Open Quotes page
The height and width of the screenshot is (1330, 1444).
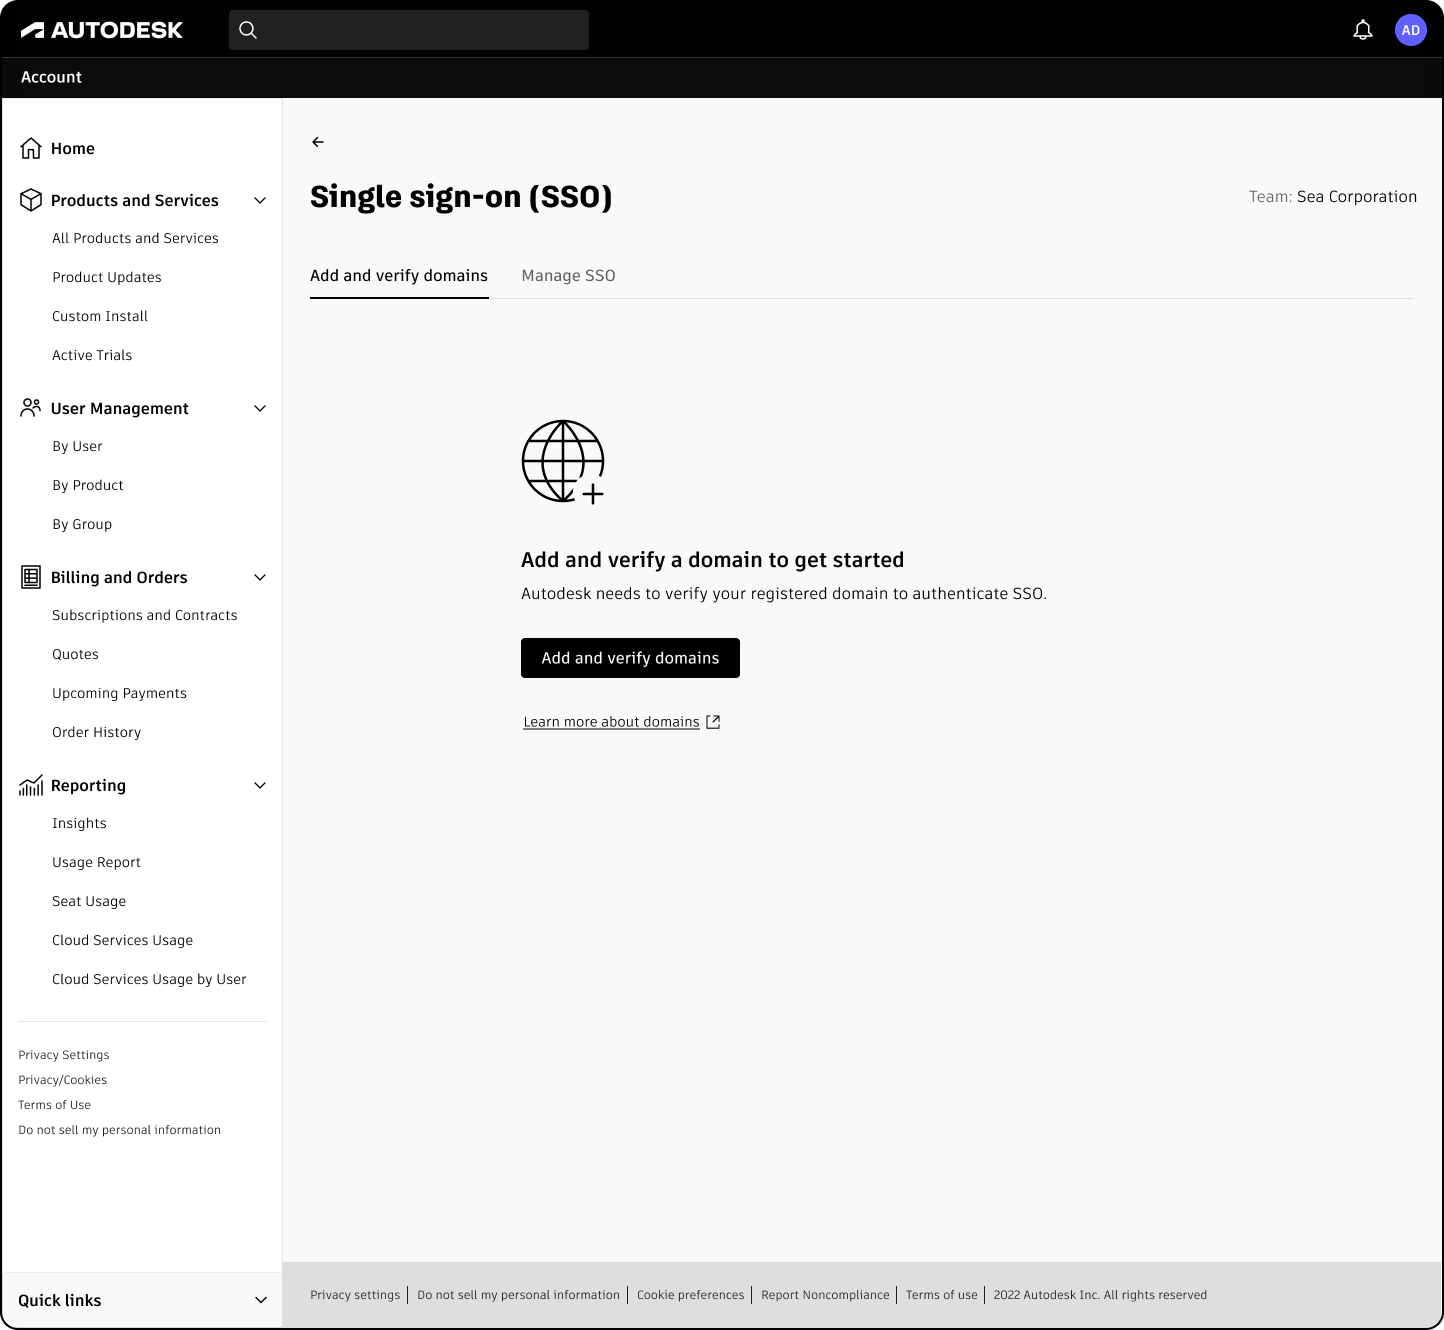pyautogui.click(x=75, y=654)
